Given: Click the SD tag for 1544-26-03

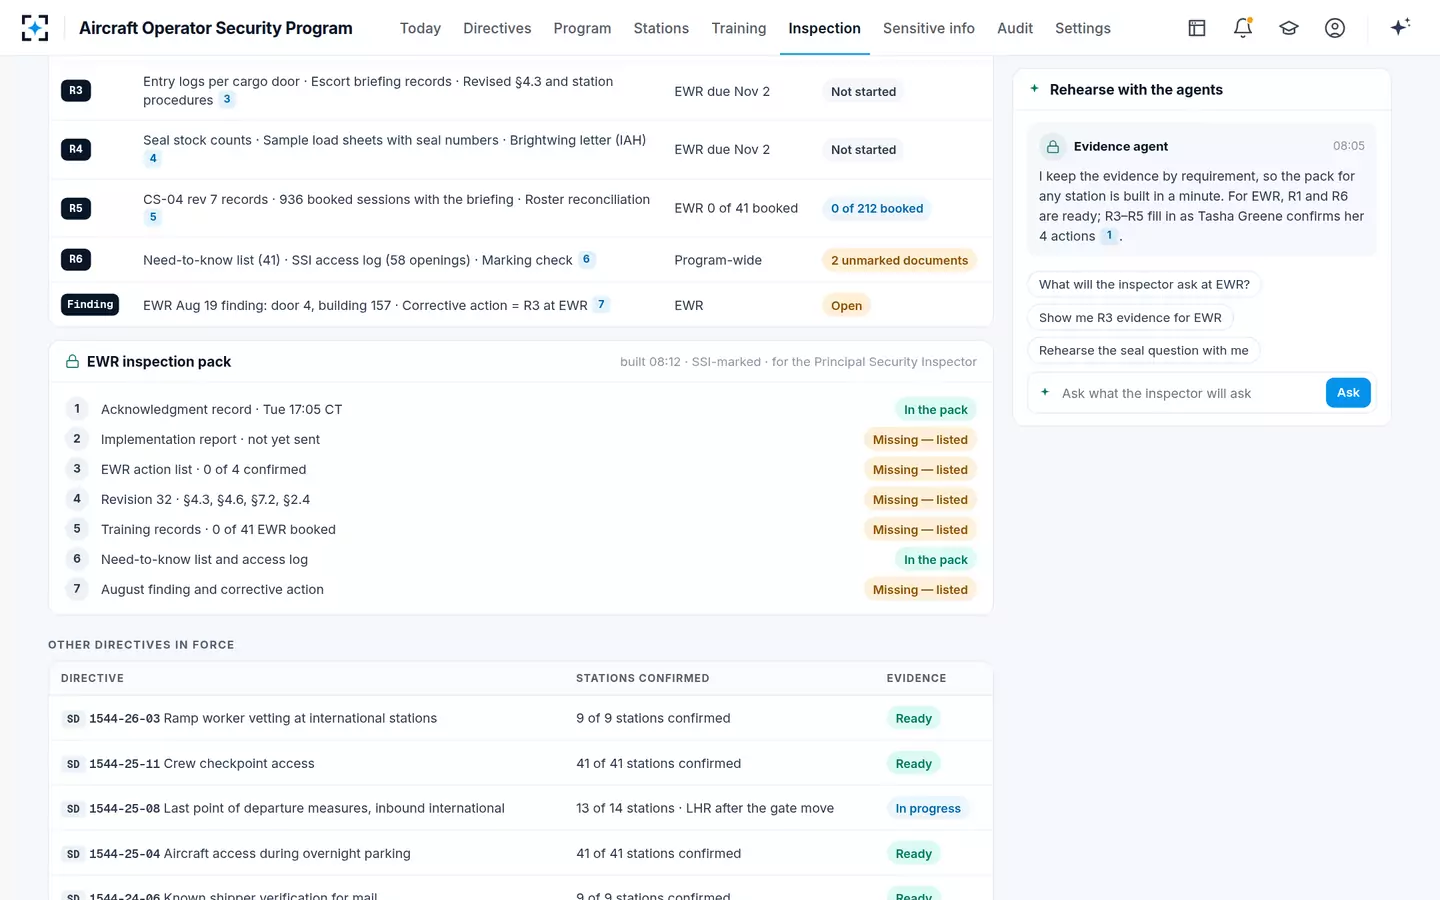Looking at the screenshot, I should point(73,719).
